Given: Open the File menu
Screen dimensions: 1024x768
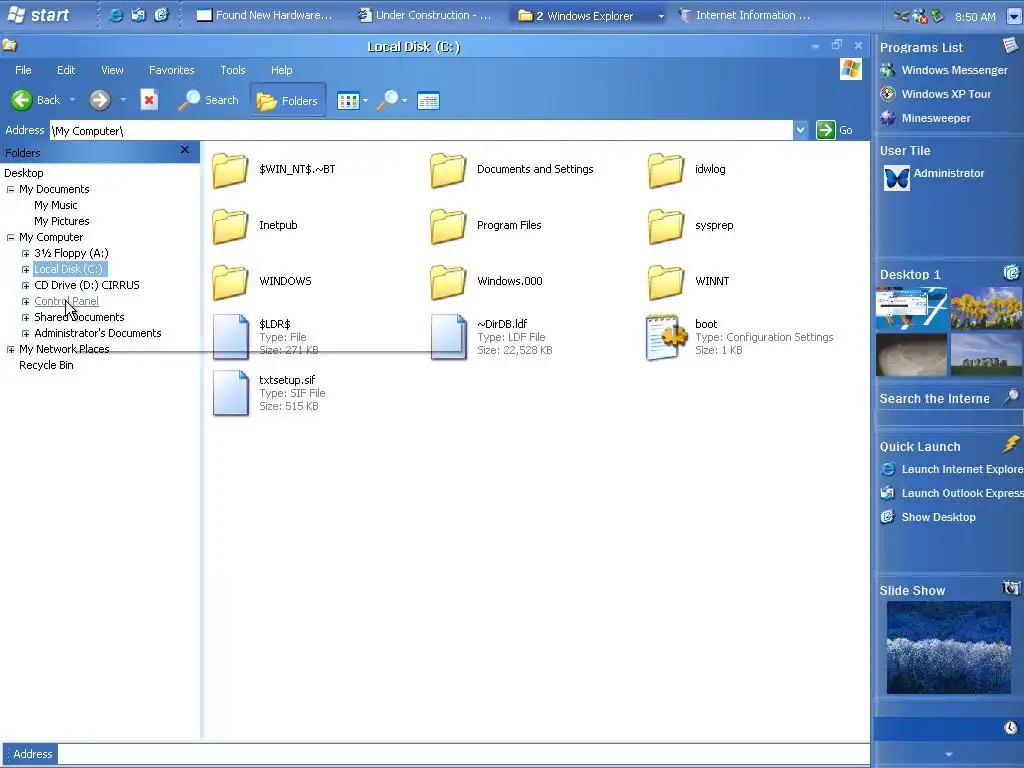Looking at the screenshot, I should pos(23,70).
